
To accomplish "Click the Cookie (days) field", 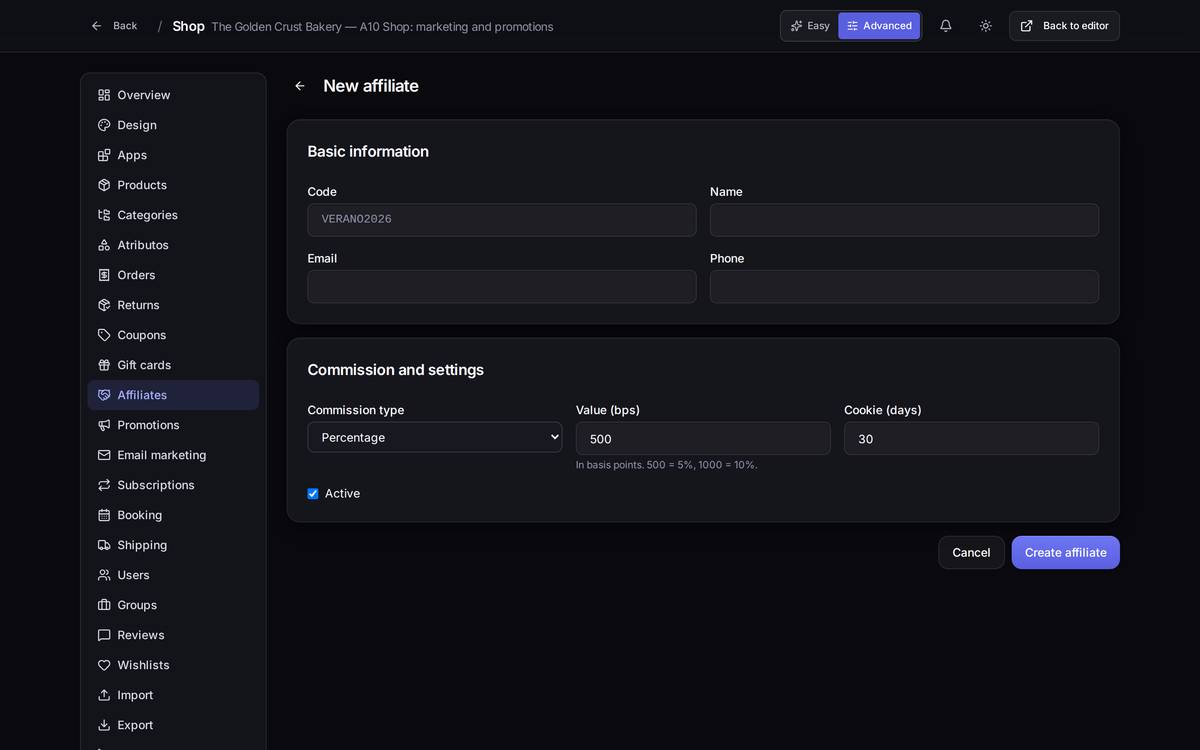I will (971, 439).
